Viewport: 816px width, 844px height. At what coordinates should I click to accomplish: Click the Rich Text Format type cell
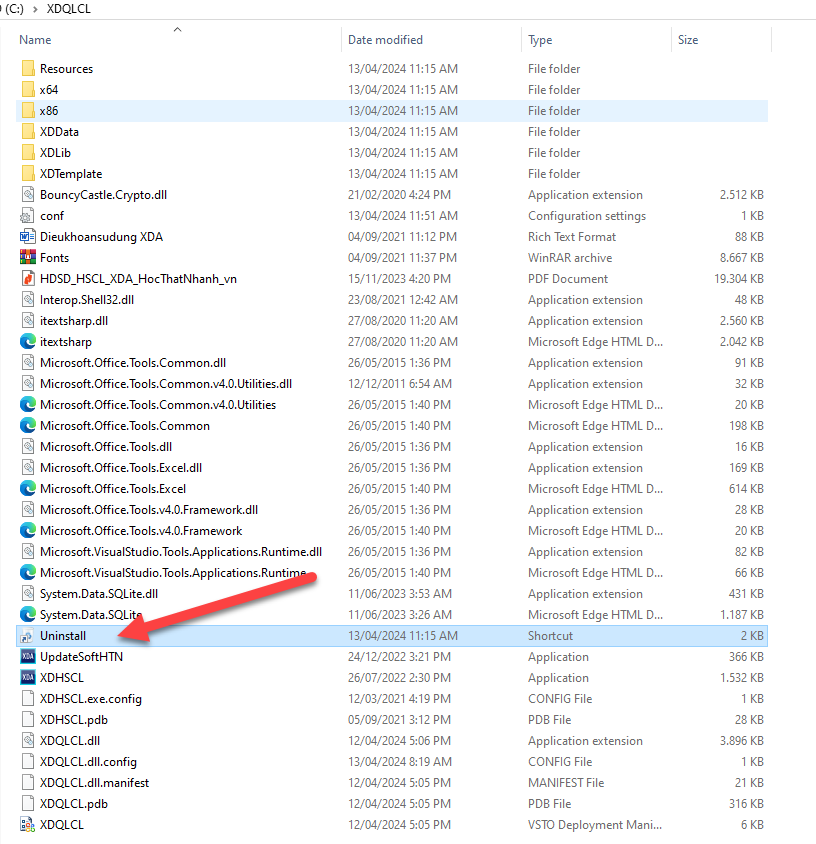point(572,237)
